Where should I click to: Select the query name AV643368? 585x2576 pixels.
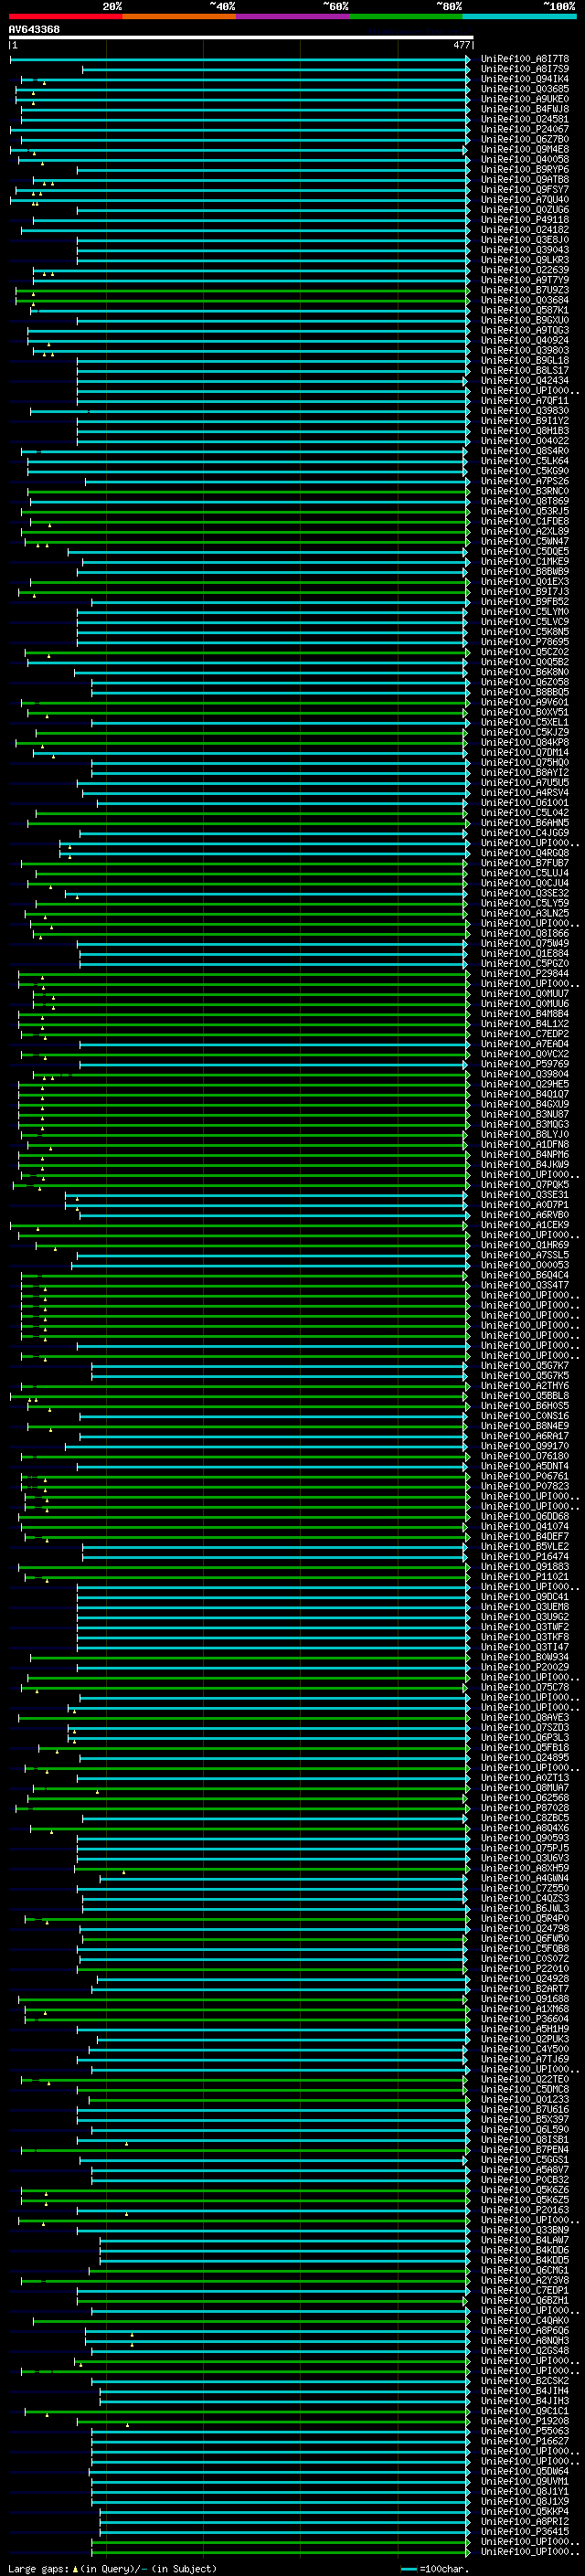34,29
